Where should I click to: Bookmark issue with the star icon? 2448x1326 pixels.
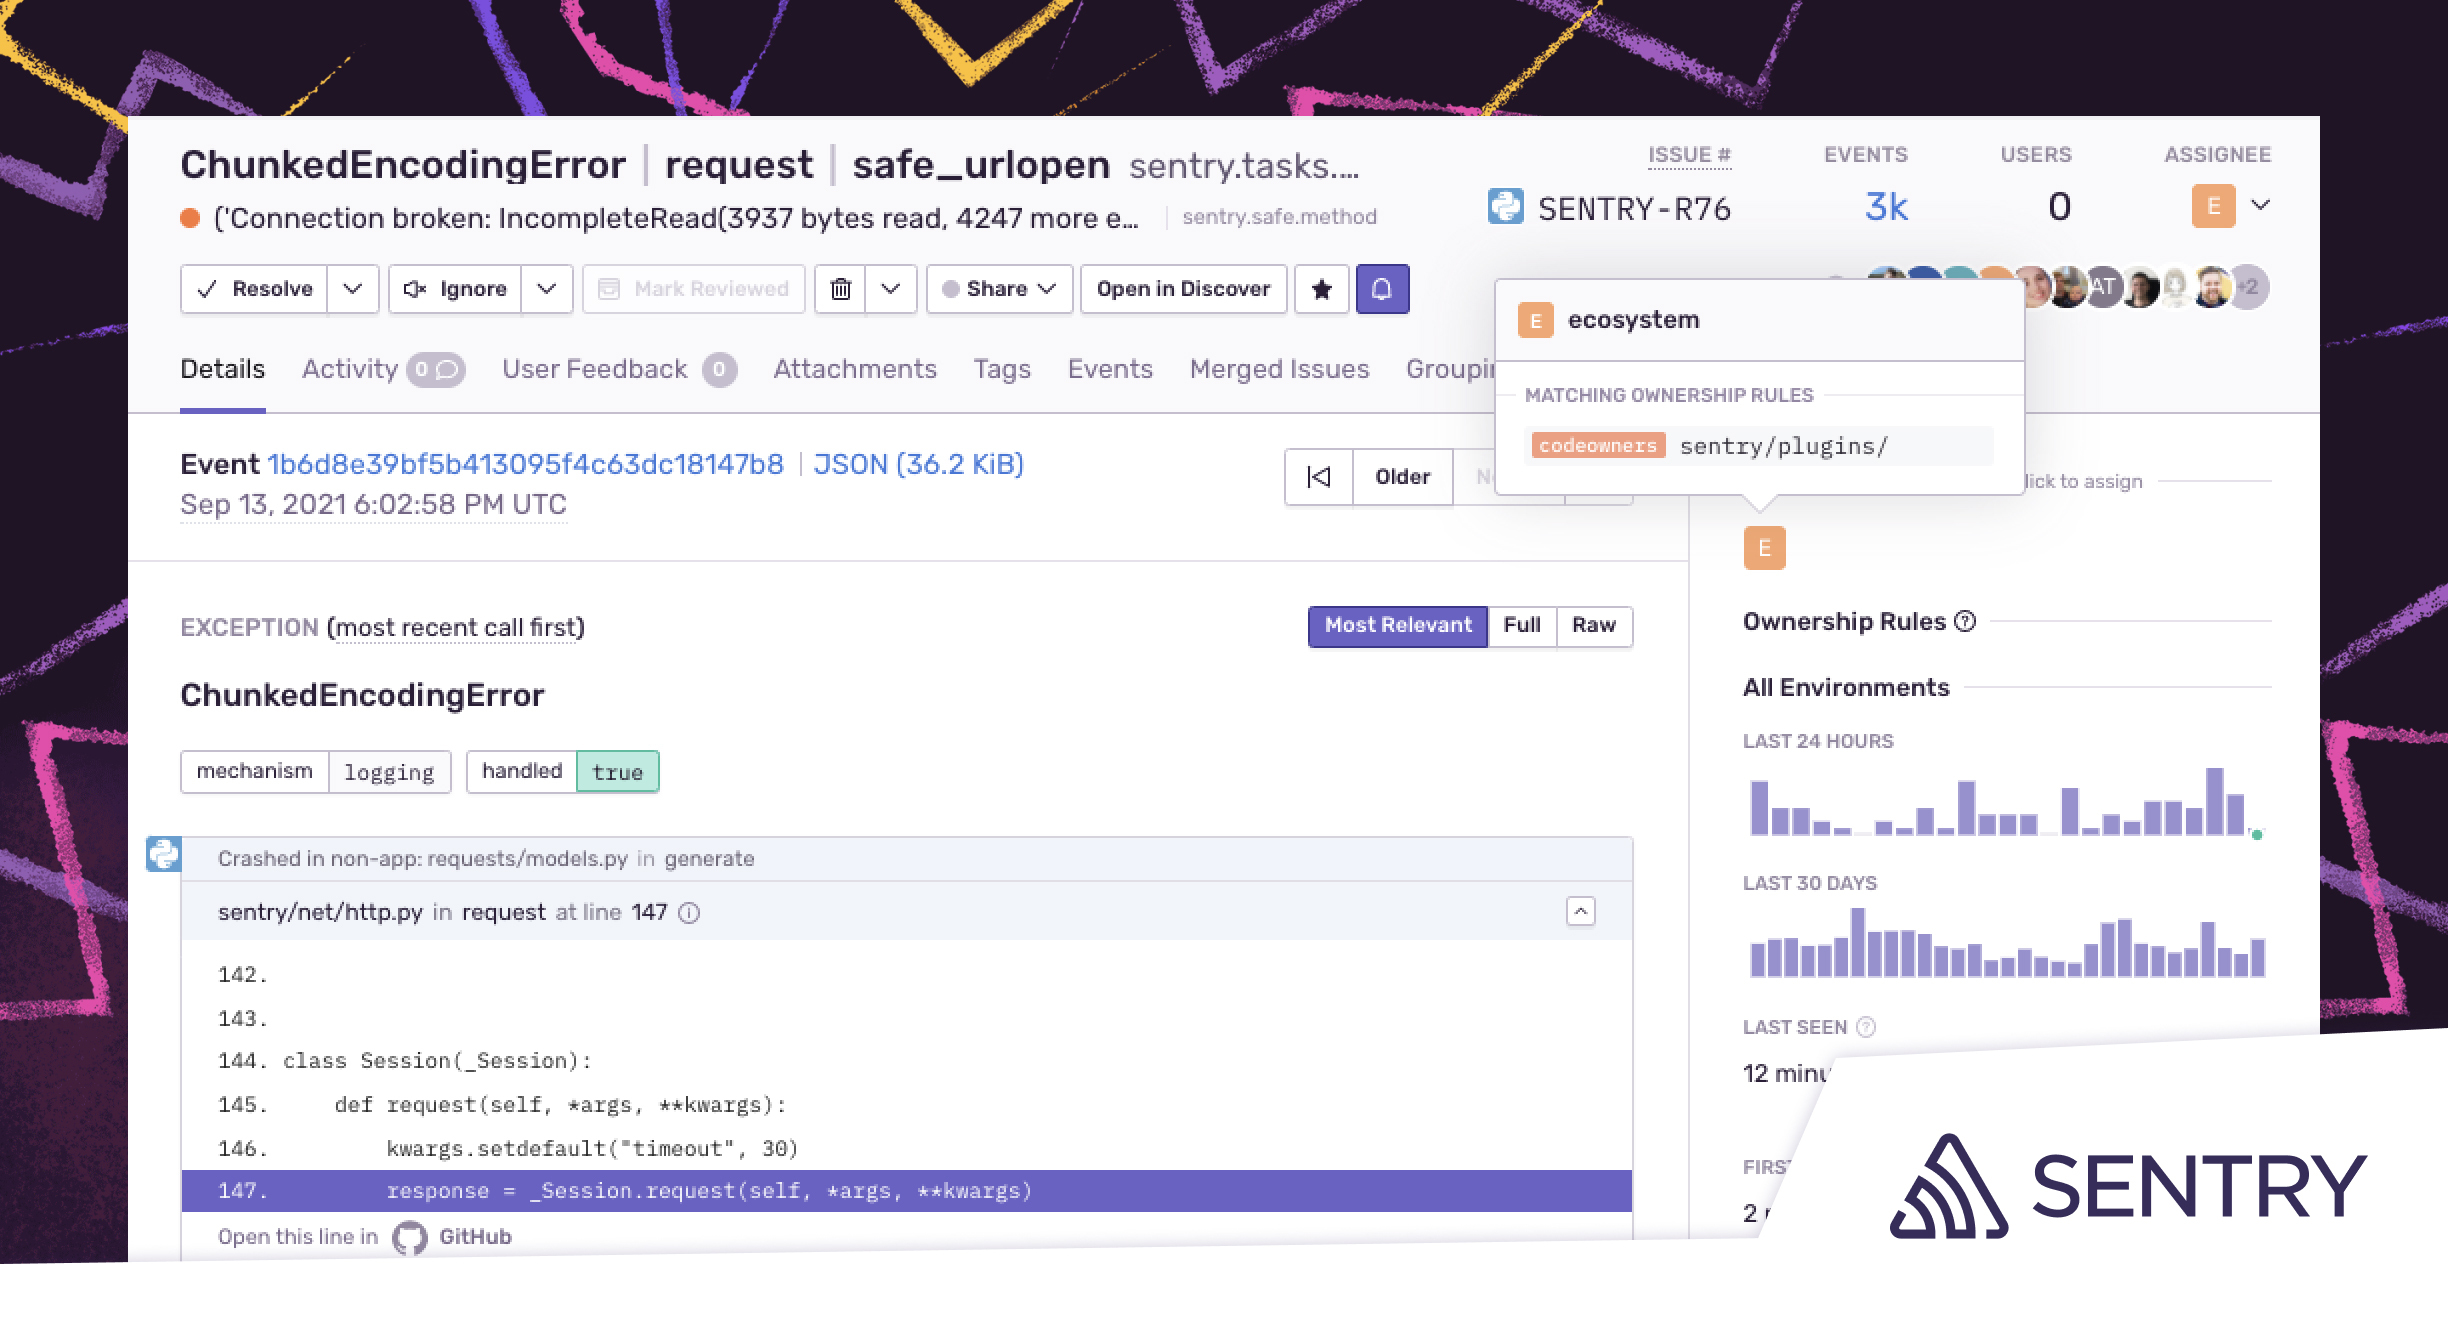1321,289
